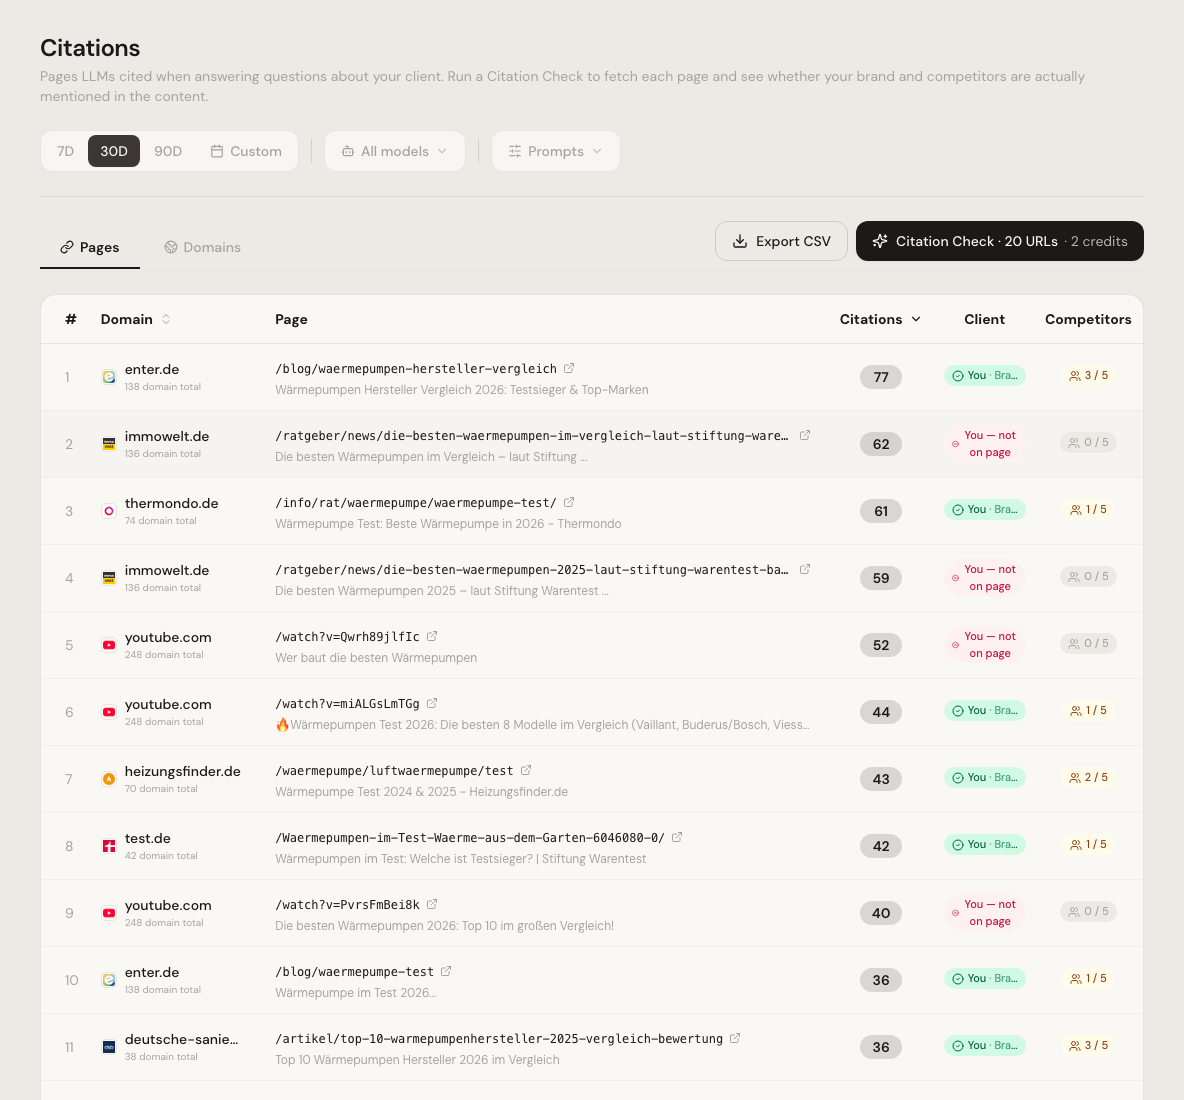Image resolution: width=1184 pixels, height=1100 pixels.
Task: Open external link for /watch?v=Qwrh89jlfIc
Action: point(432,636)
